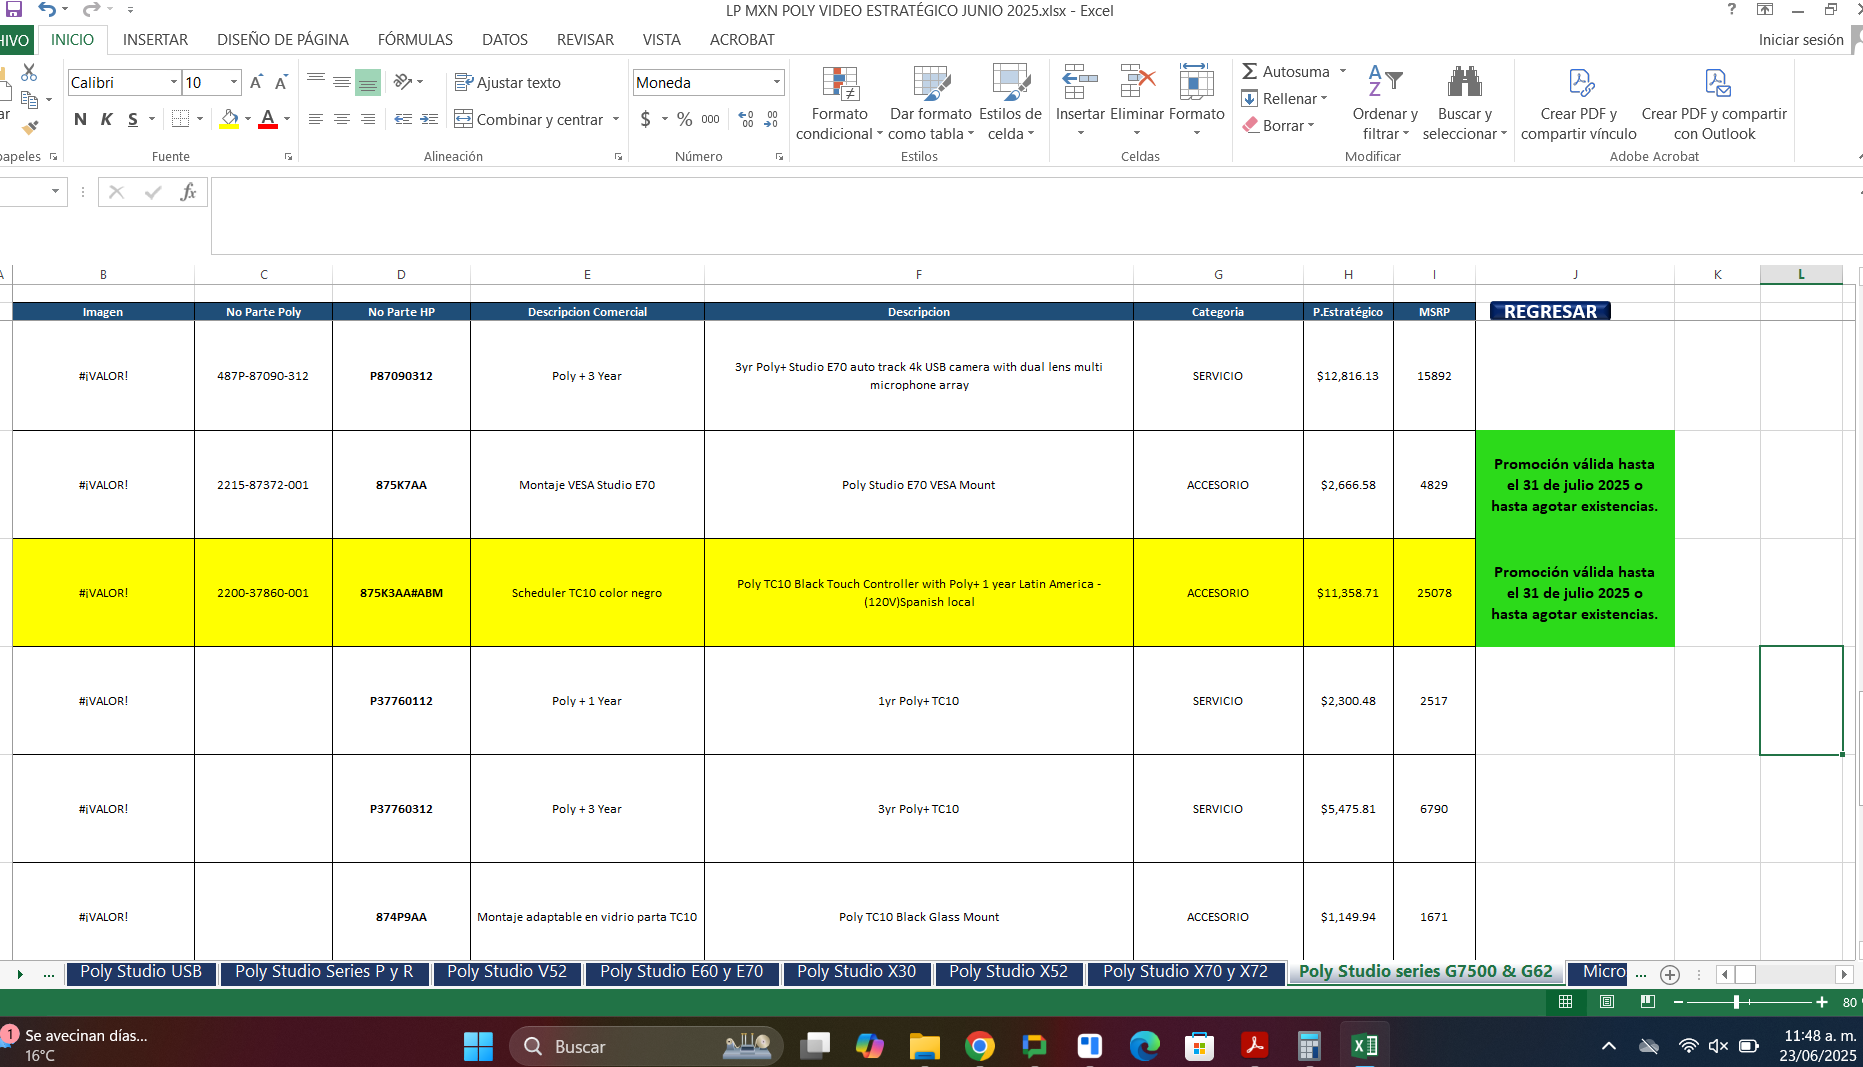Click the REGRESAR button
The width and height of the screenshot is (1863, 1067).
click(1550, 311)
